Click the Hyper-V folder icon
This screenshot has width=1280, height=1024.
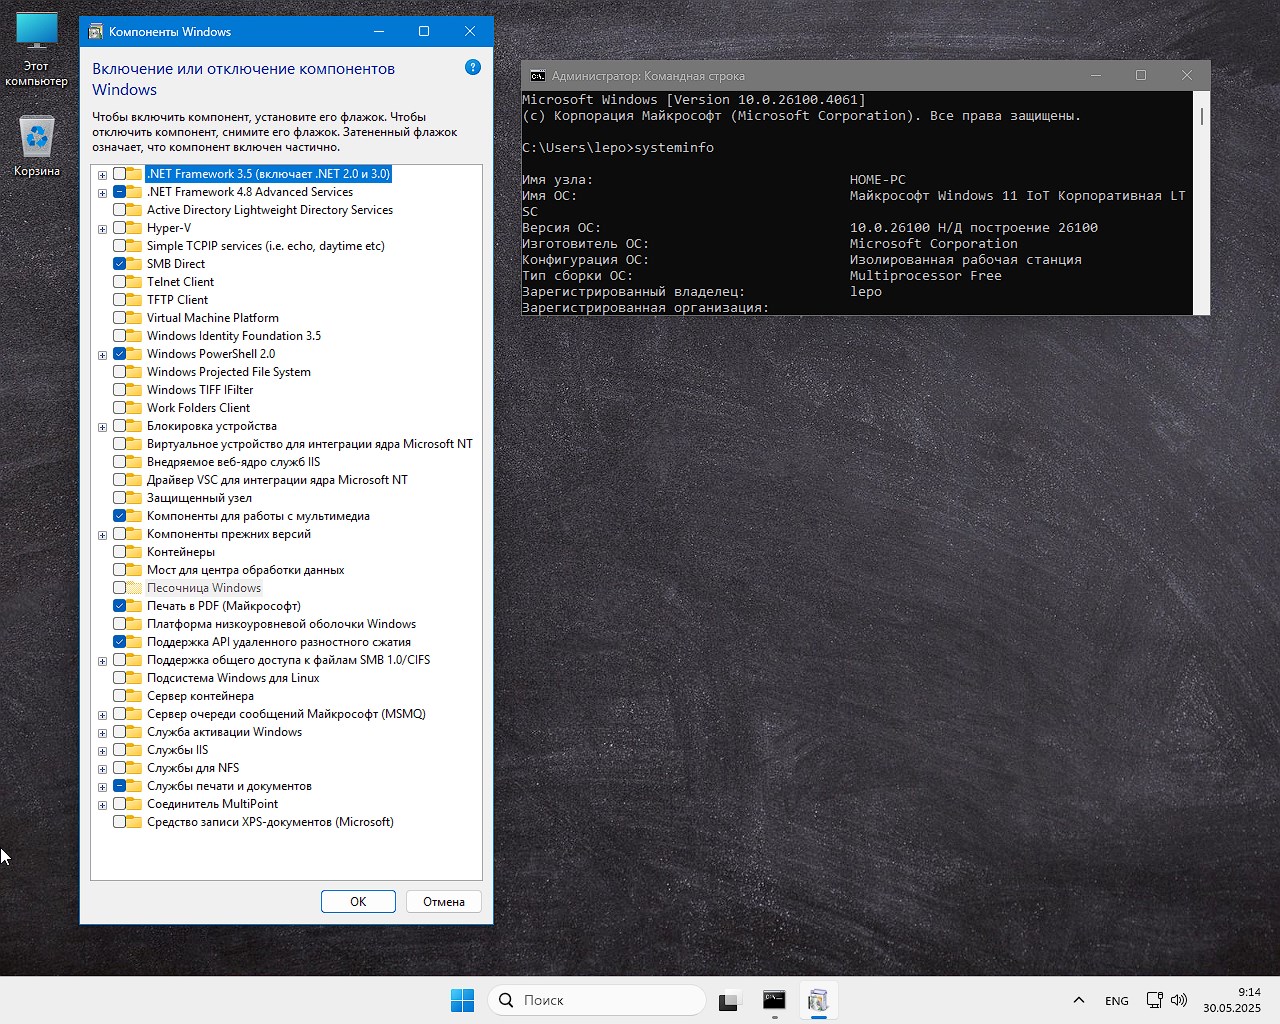(x=134, y=228)
